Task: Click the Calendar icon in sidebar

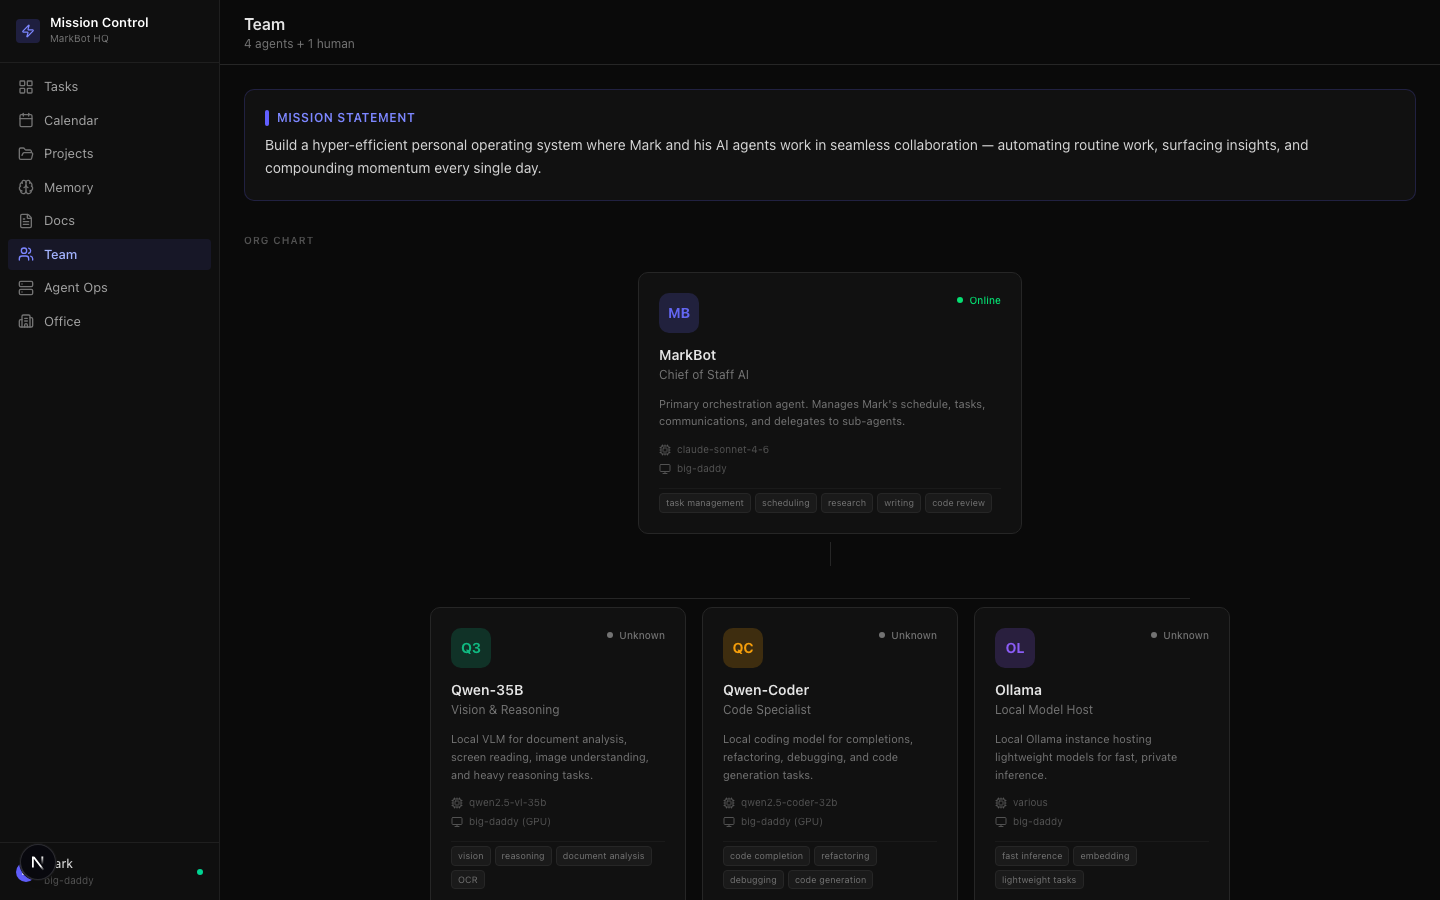Action: (26, 121)
